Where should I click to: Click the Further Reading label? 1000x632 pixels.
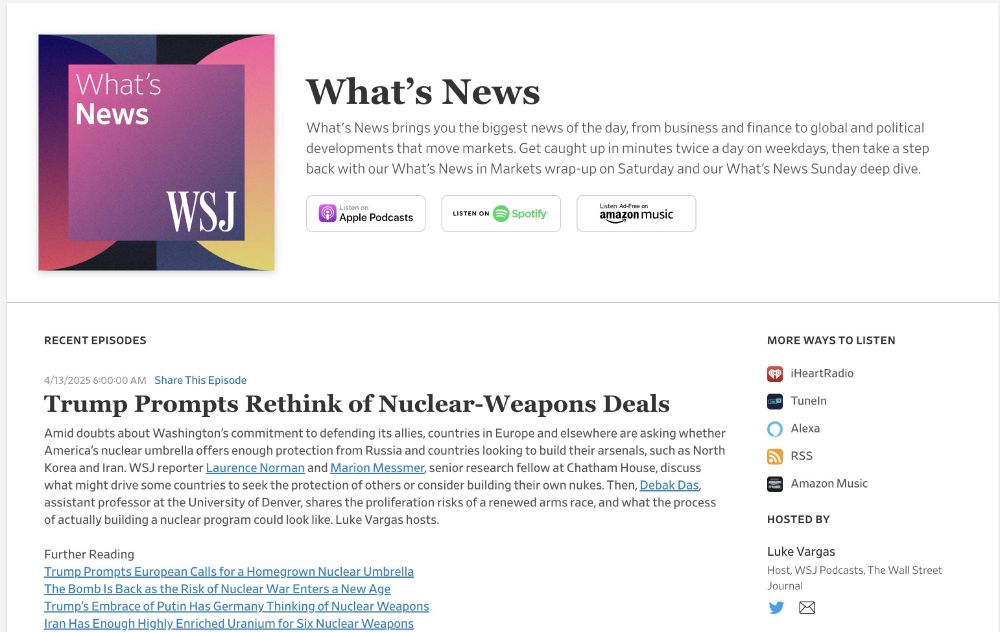coord(89,554)
